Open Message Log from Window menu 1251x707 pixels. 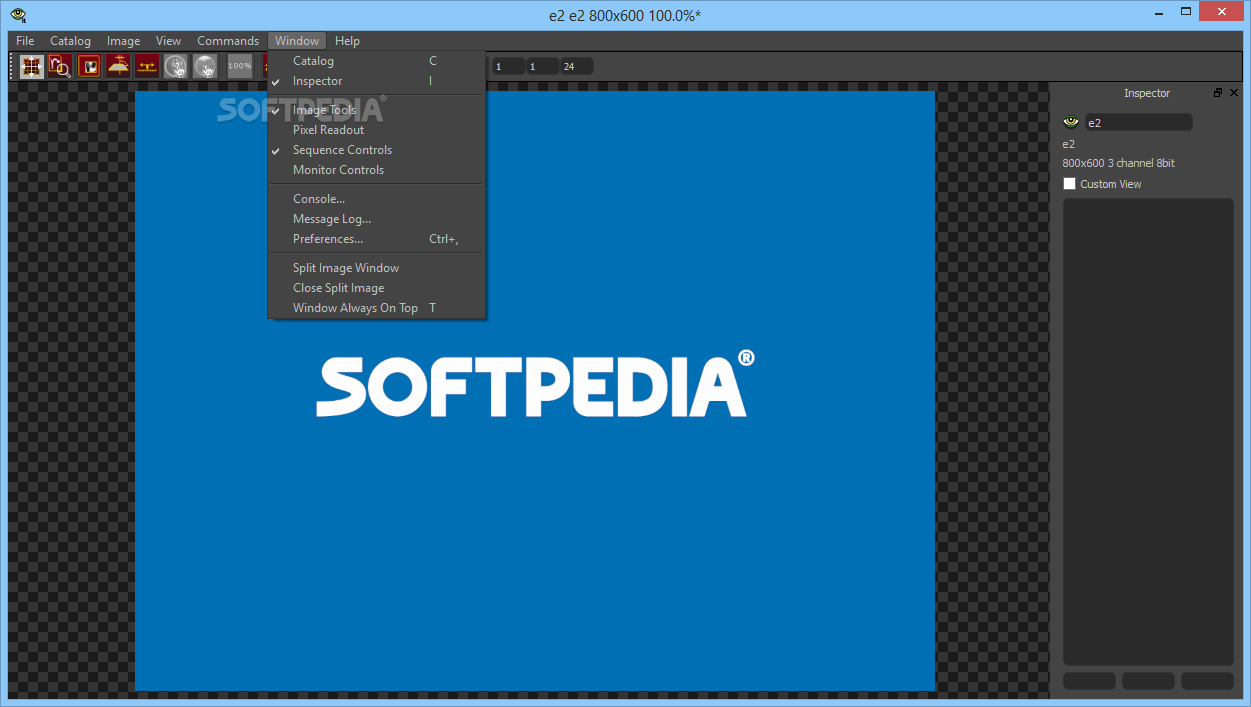[376, 219]
